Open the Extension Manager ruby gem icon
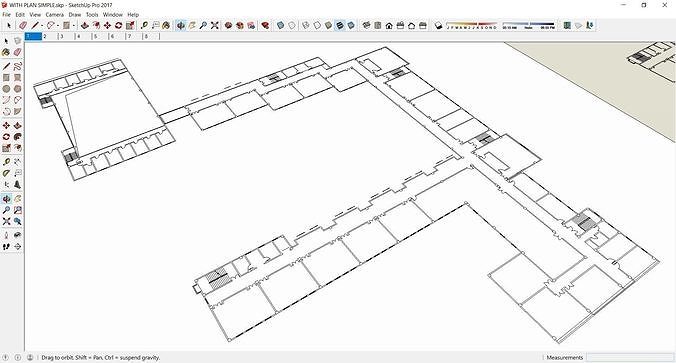 coord(266,25)
